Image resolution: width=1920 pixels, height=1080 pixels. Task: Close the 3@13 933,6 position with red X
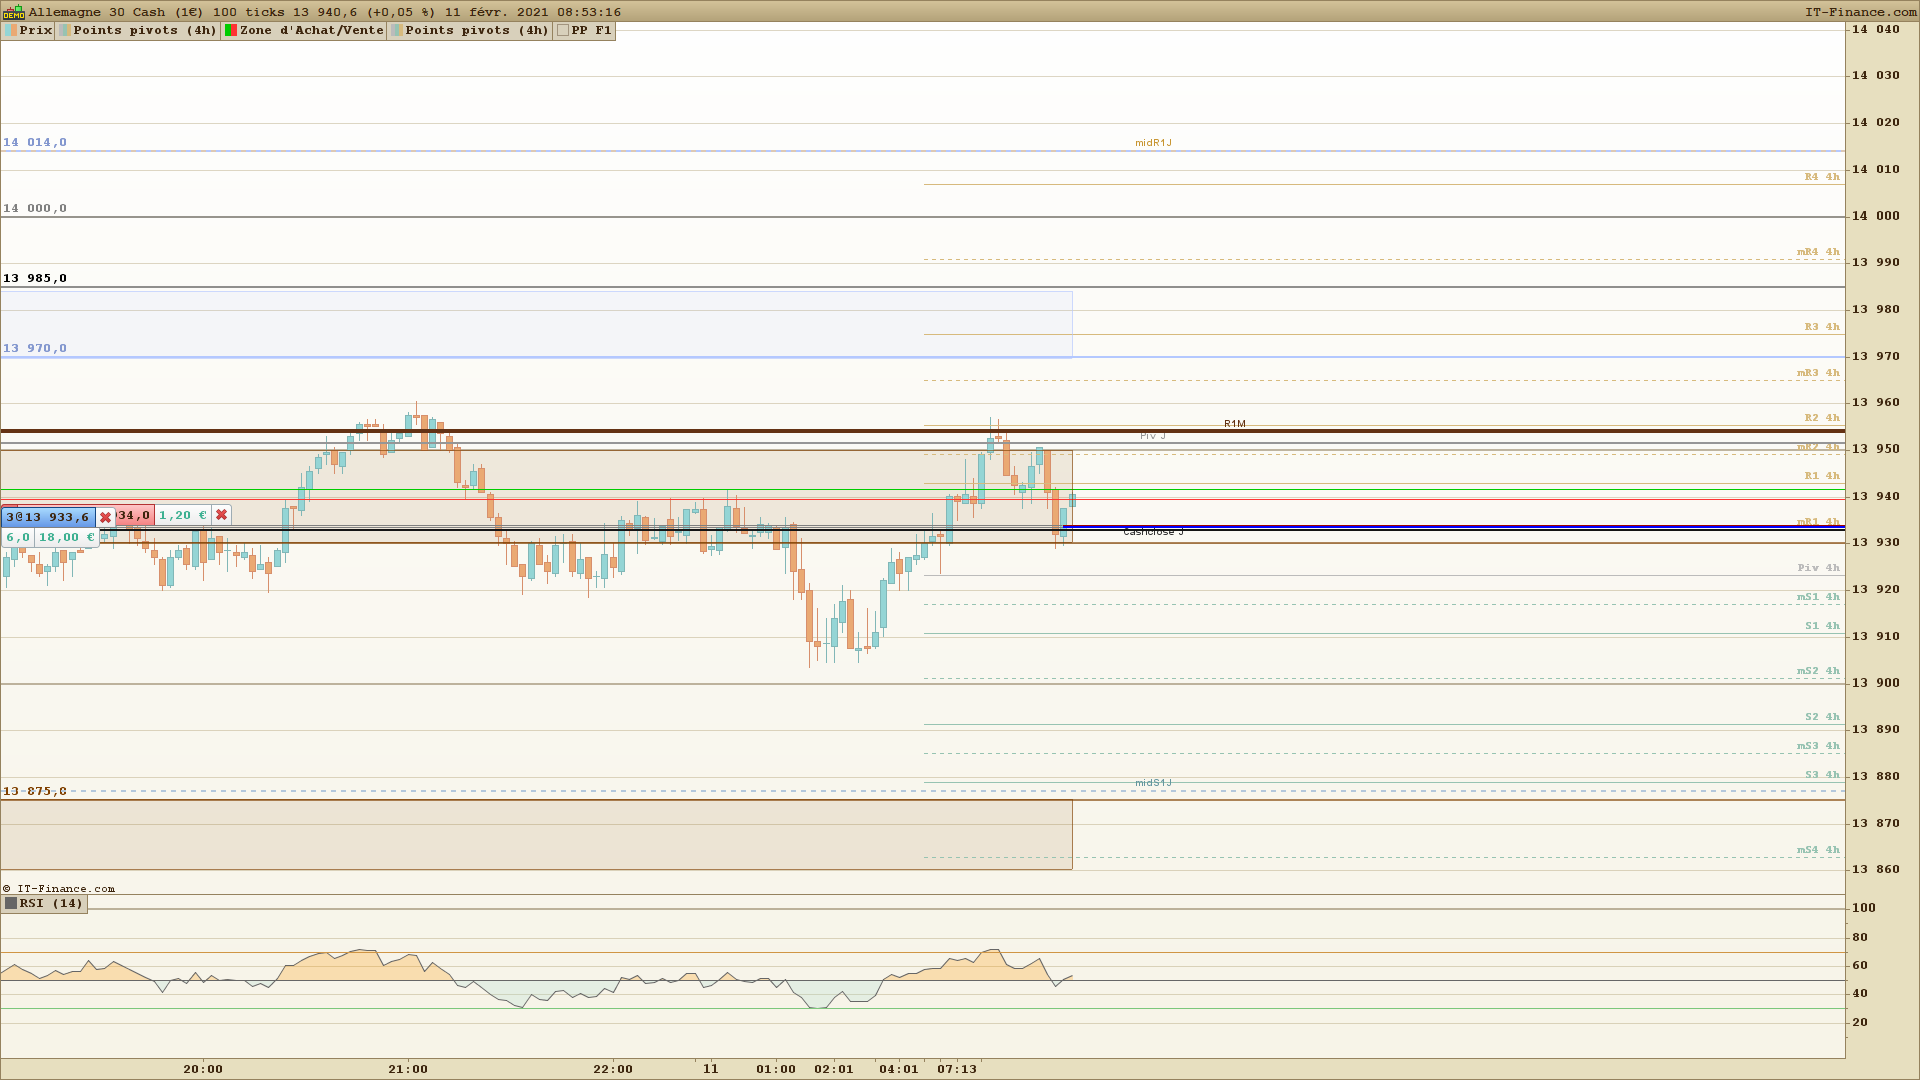[x=106, y=517]
